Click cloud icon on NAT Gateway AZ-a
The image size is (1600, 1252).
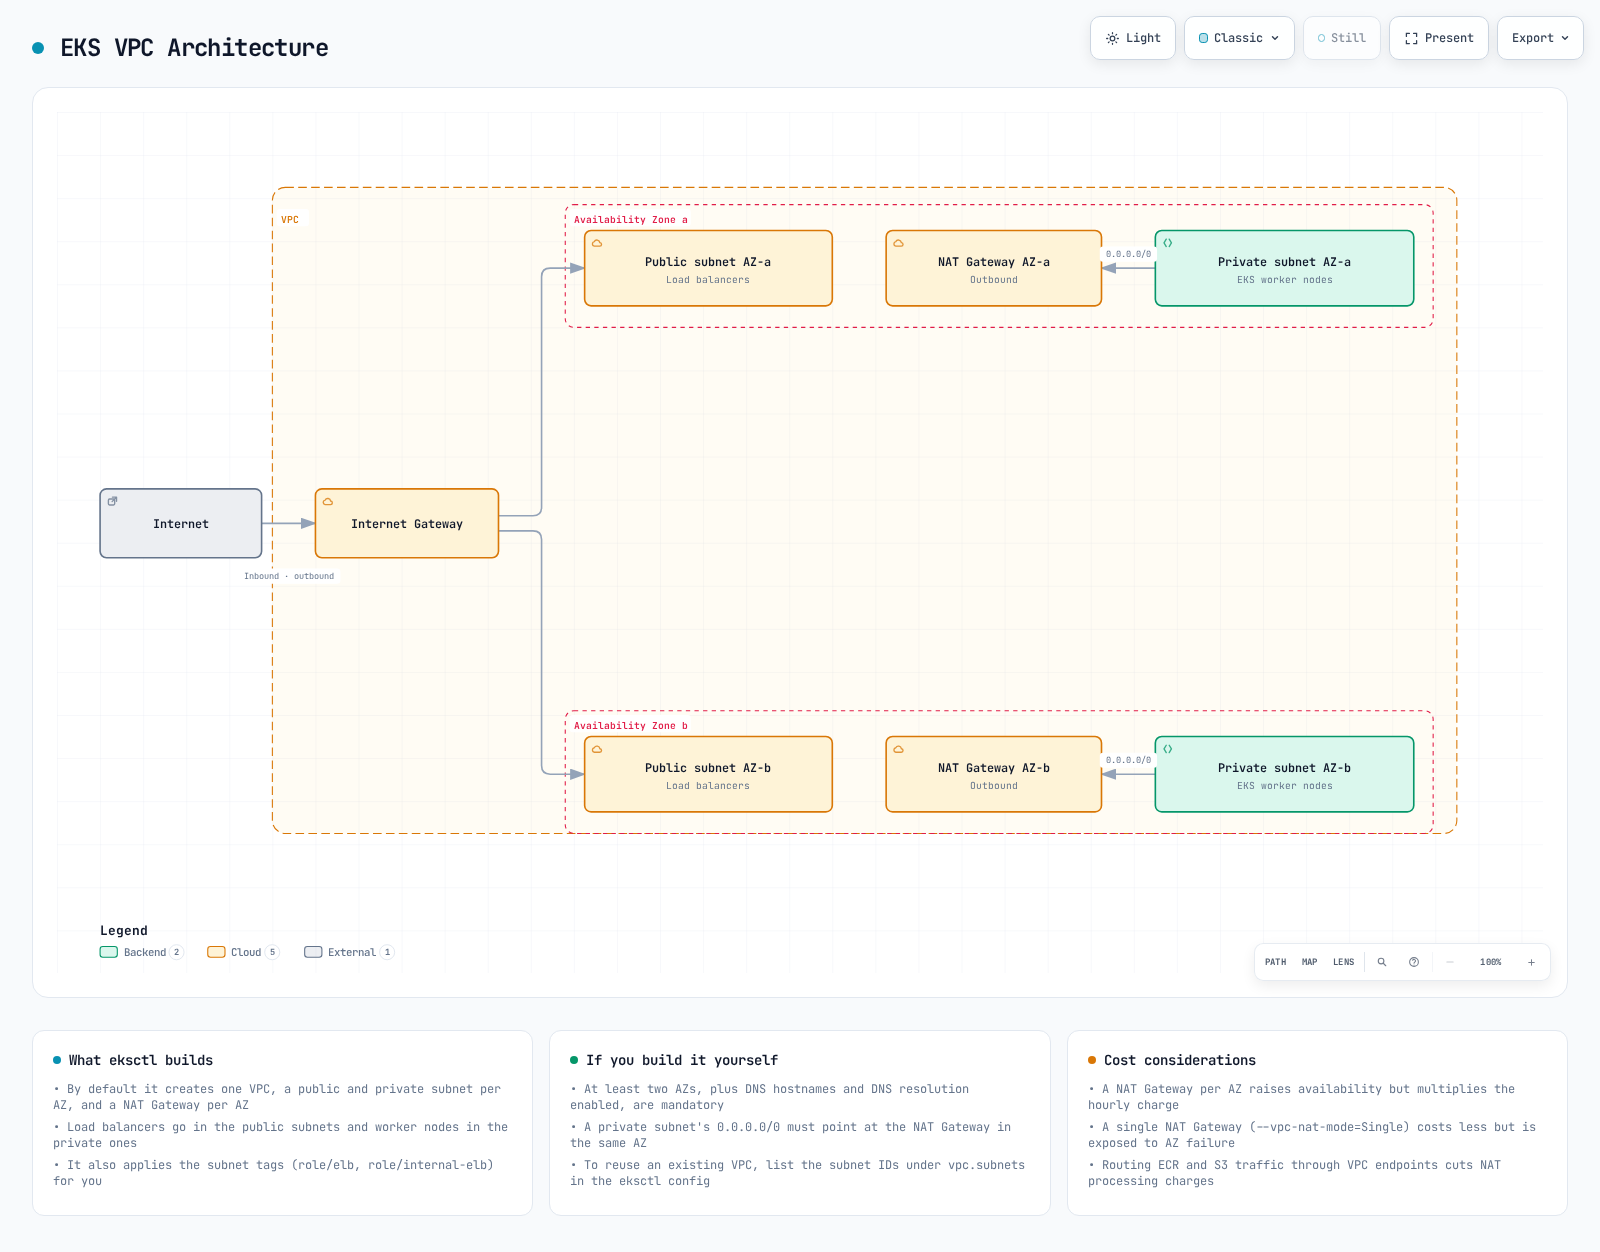[898, 243]
